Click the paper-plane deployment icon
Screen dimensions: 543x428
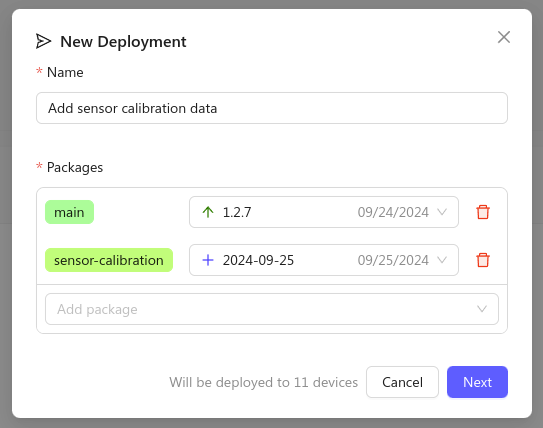[43, 41]
